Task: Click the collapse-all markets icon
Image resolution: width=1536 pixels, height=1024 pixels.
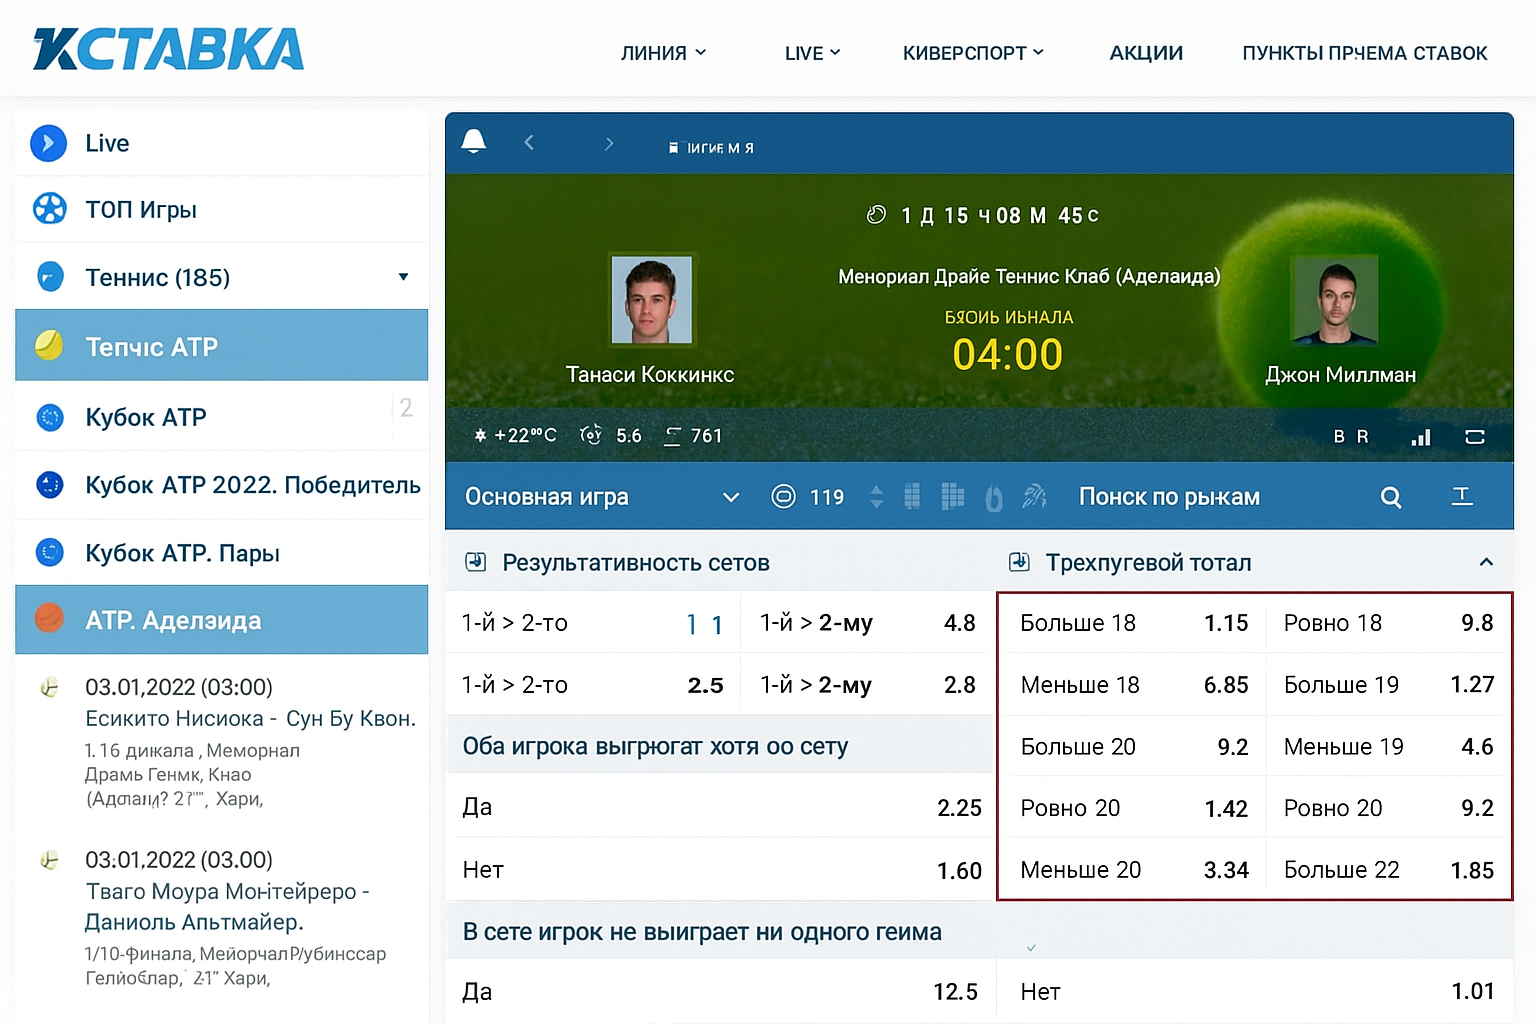Action: point(1461,496)
